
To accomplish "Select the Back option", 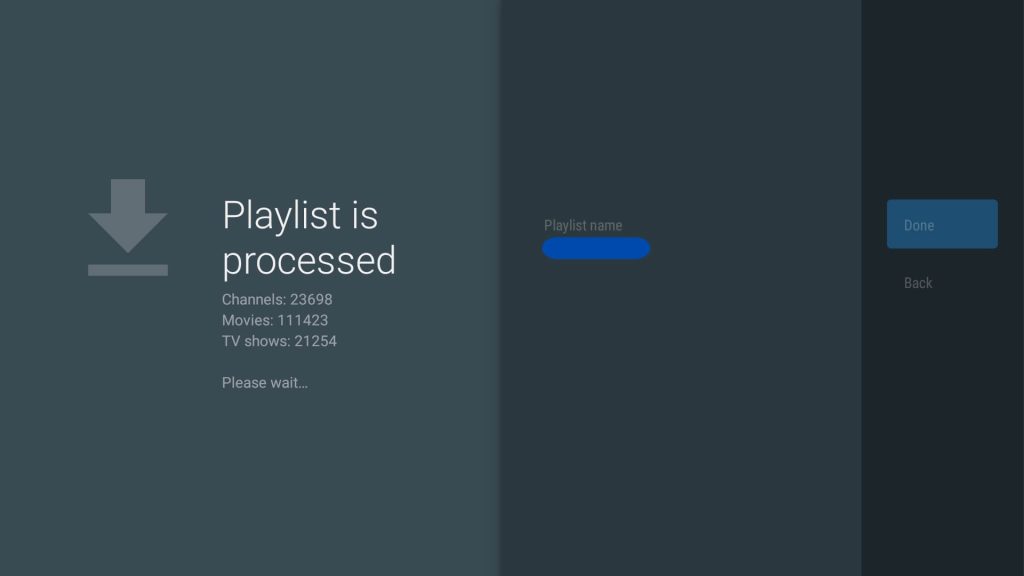I will (918, 283).
